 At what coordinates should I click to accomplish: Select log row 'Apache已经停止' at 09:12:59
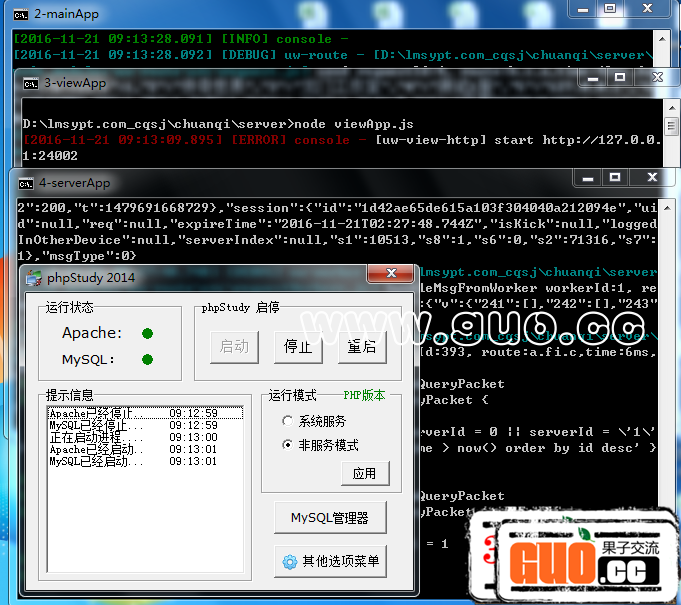[145, 413]
